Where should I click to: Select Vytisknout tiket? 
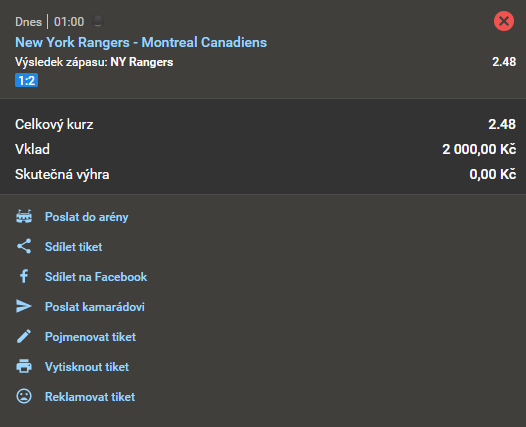point(87,367)
